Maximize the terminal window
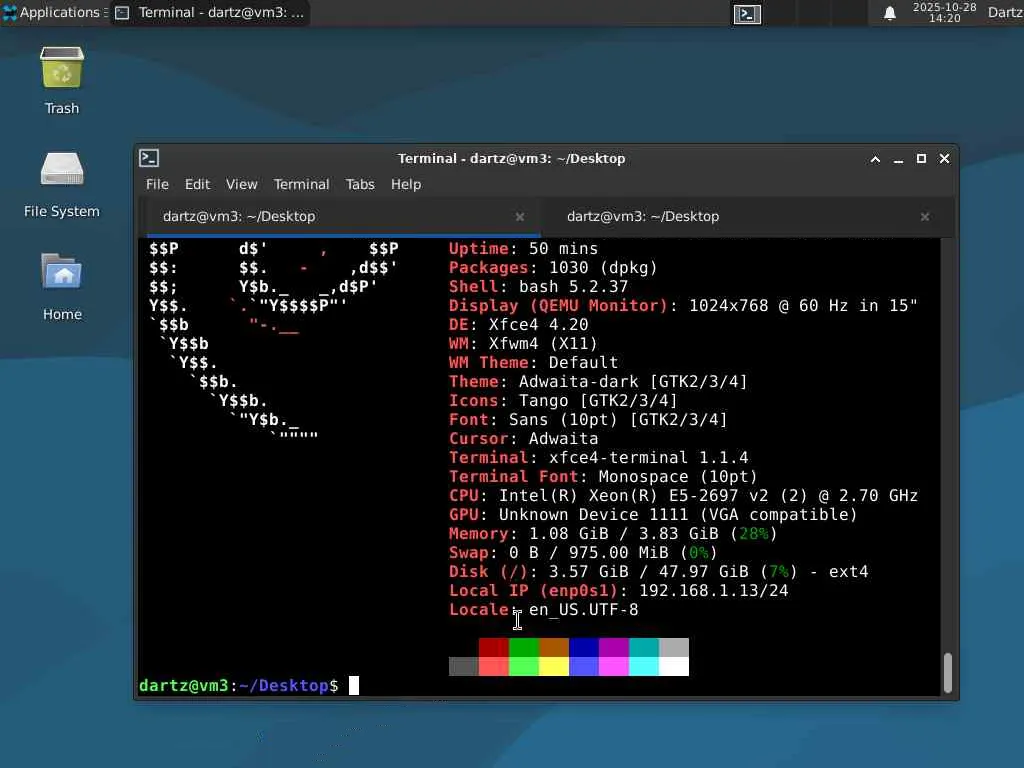The height and width of the screenshot is (768, 1024). [x=921, y=159]
